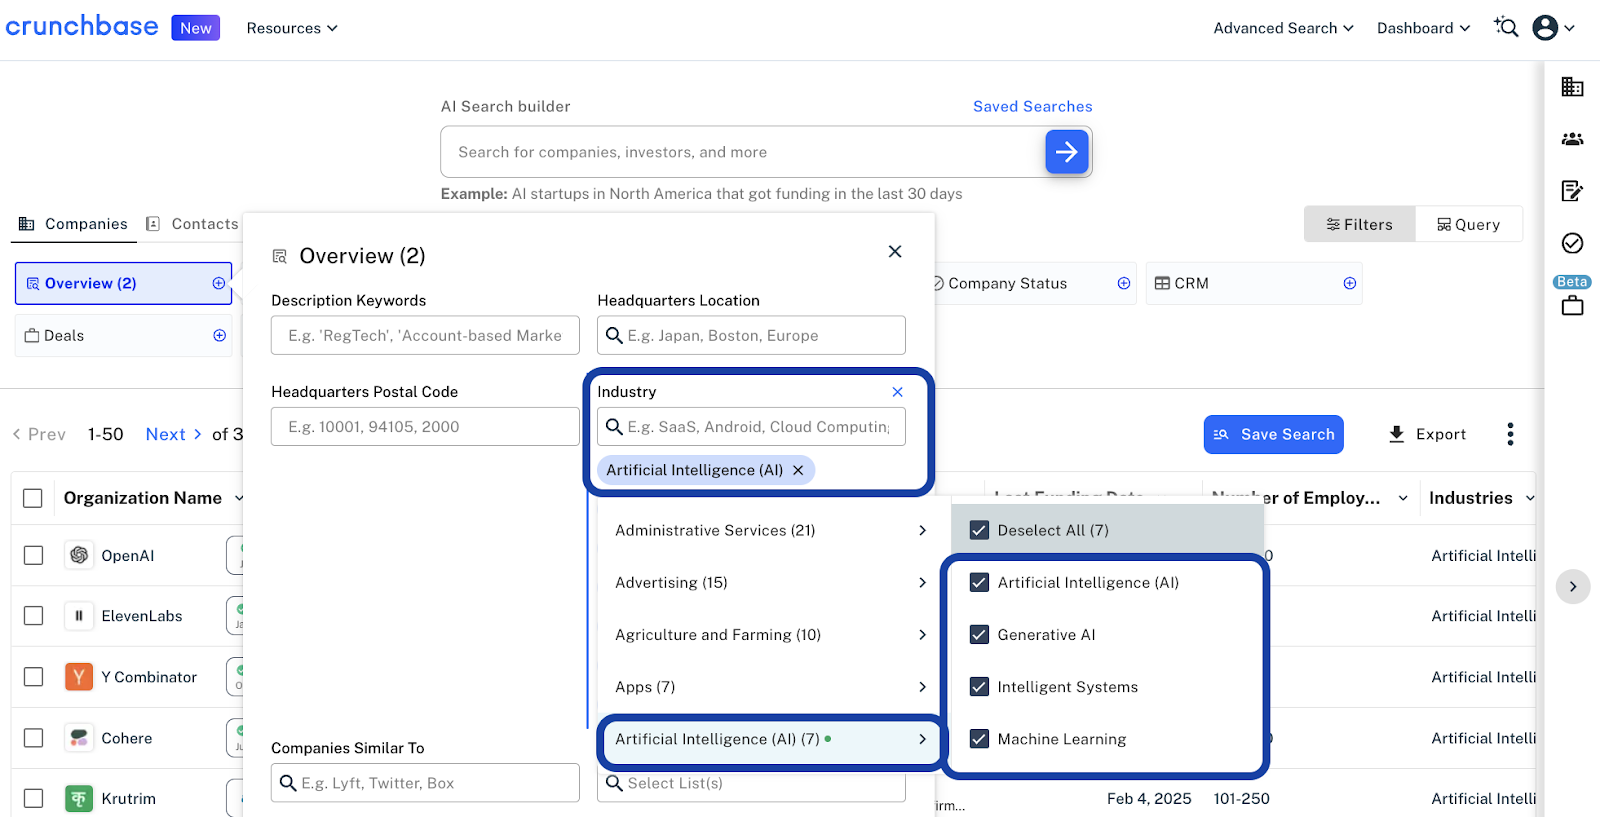The height and width of the screenshot is (817, 1600).
Task: Click the Cohere logo
Action: tap(79, 738)
